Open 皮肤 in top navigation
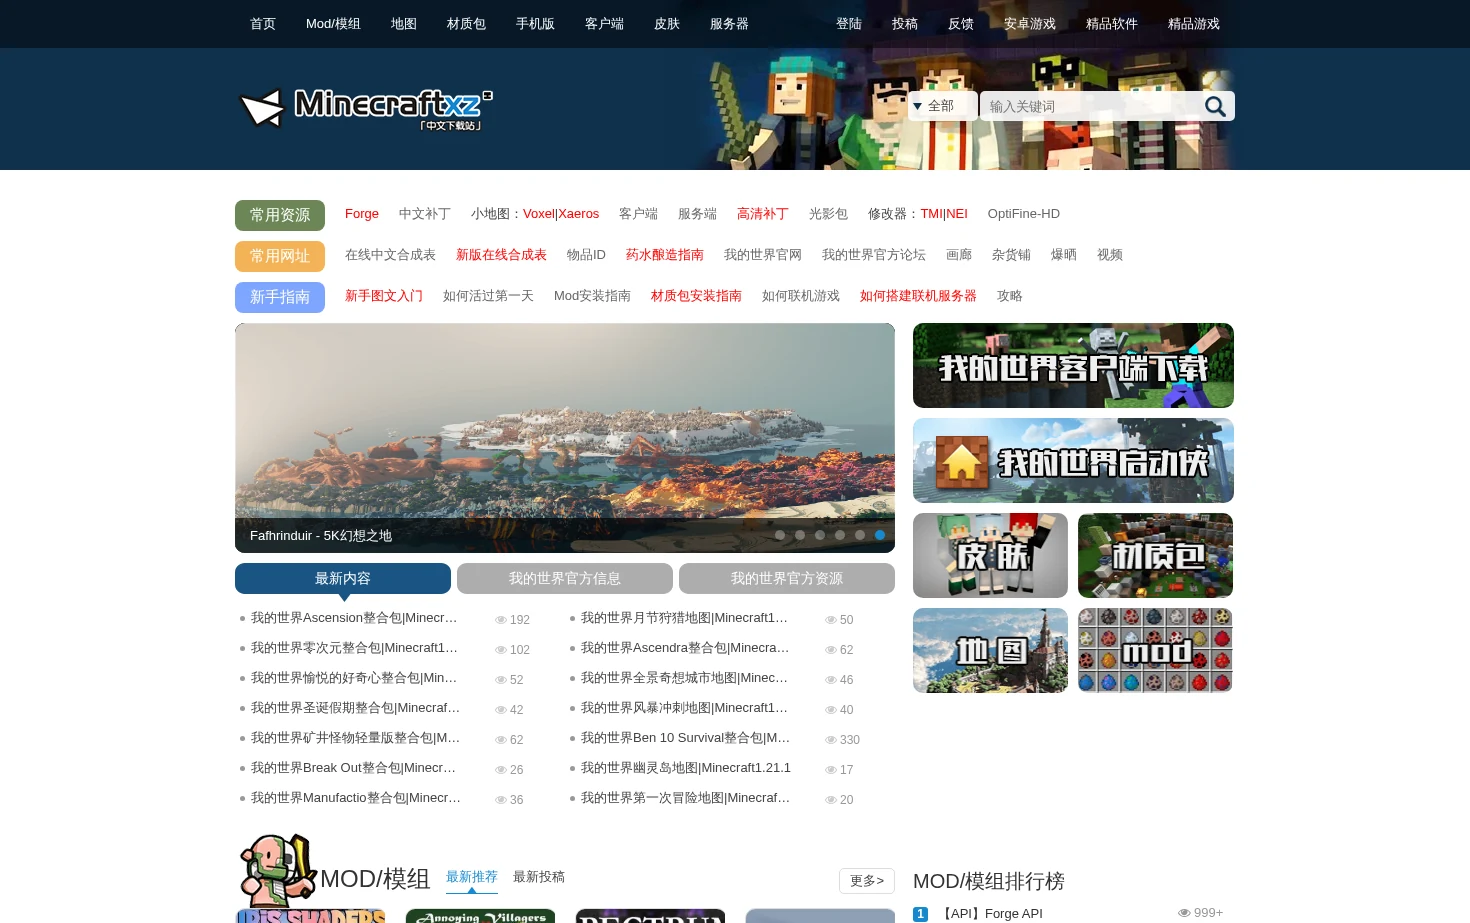This screenshot has height=923, width=1470. point(667,24)
